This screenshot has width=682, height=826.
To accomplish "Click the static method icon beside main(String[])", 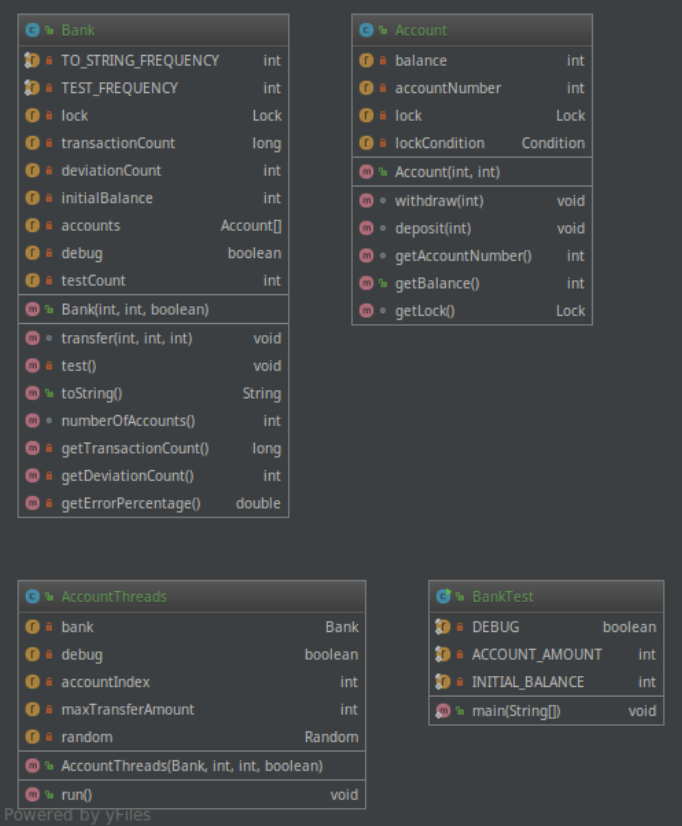I will click(443, 711).
